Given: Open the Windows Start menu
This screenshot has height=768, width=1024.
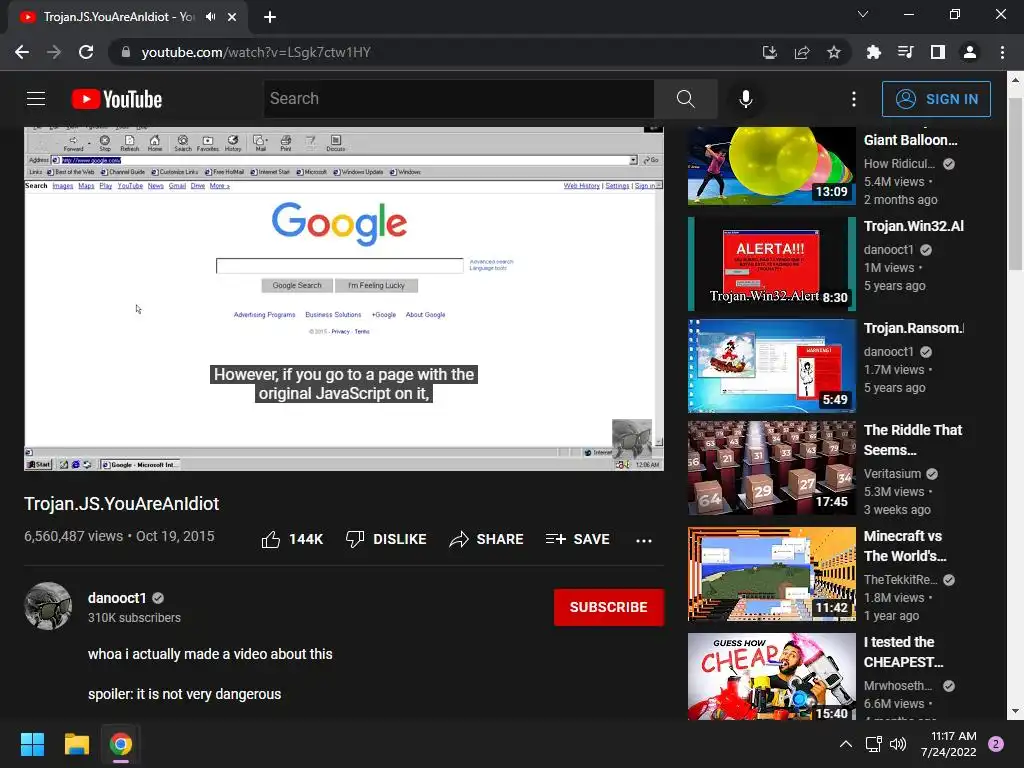Looking at the screenshot, I should (32, 744).
